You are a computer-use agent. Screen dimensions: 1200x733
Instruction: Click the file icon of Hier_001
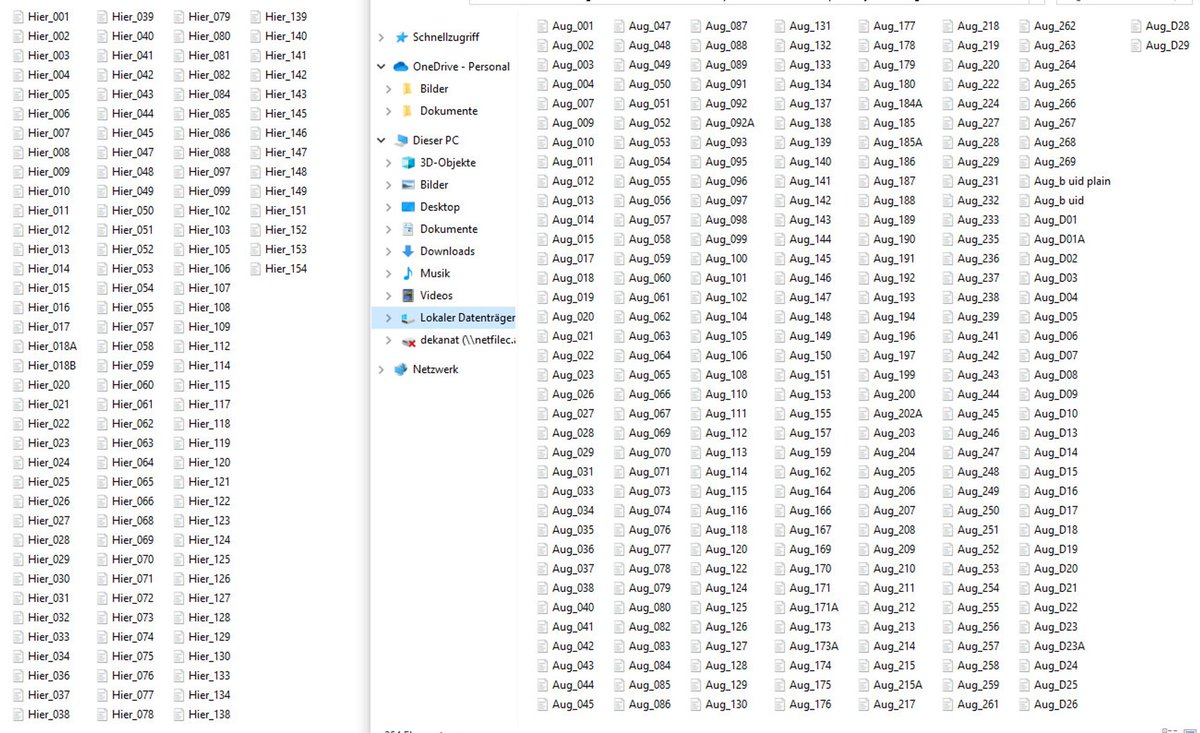(18, 17)
